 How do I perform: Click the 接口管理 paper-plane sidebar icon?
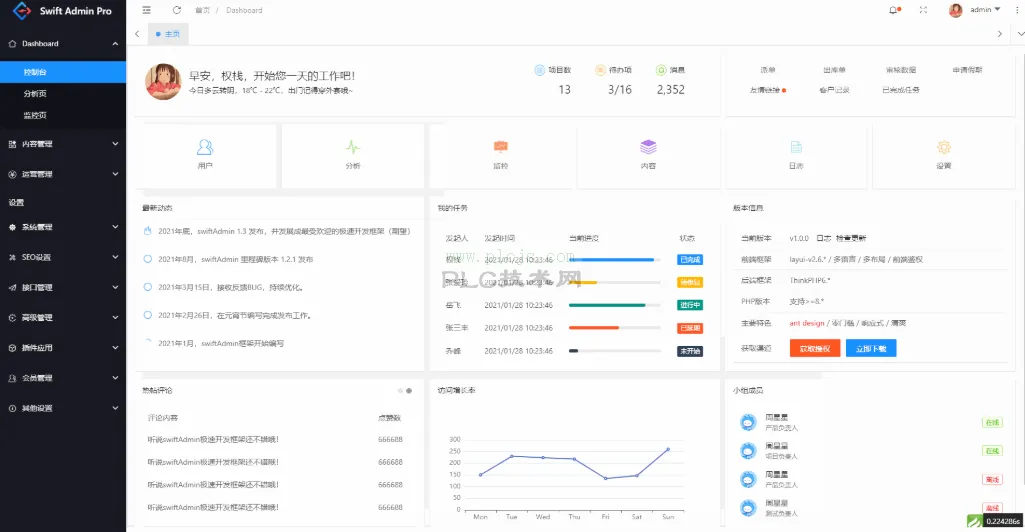coord(12,288)
